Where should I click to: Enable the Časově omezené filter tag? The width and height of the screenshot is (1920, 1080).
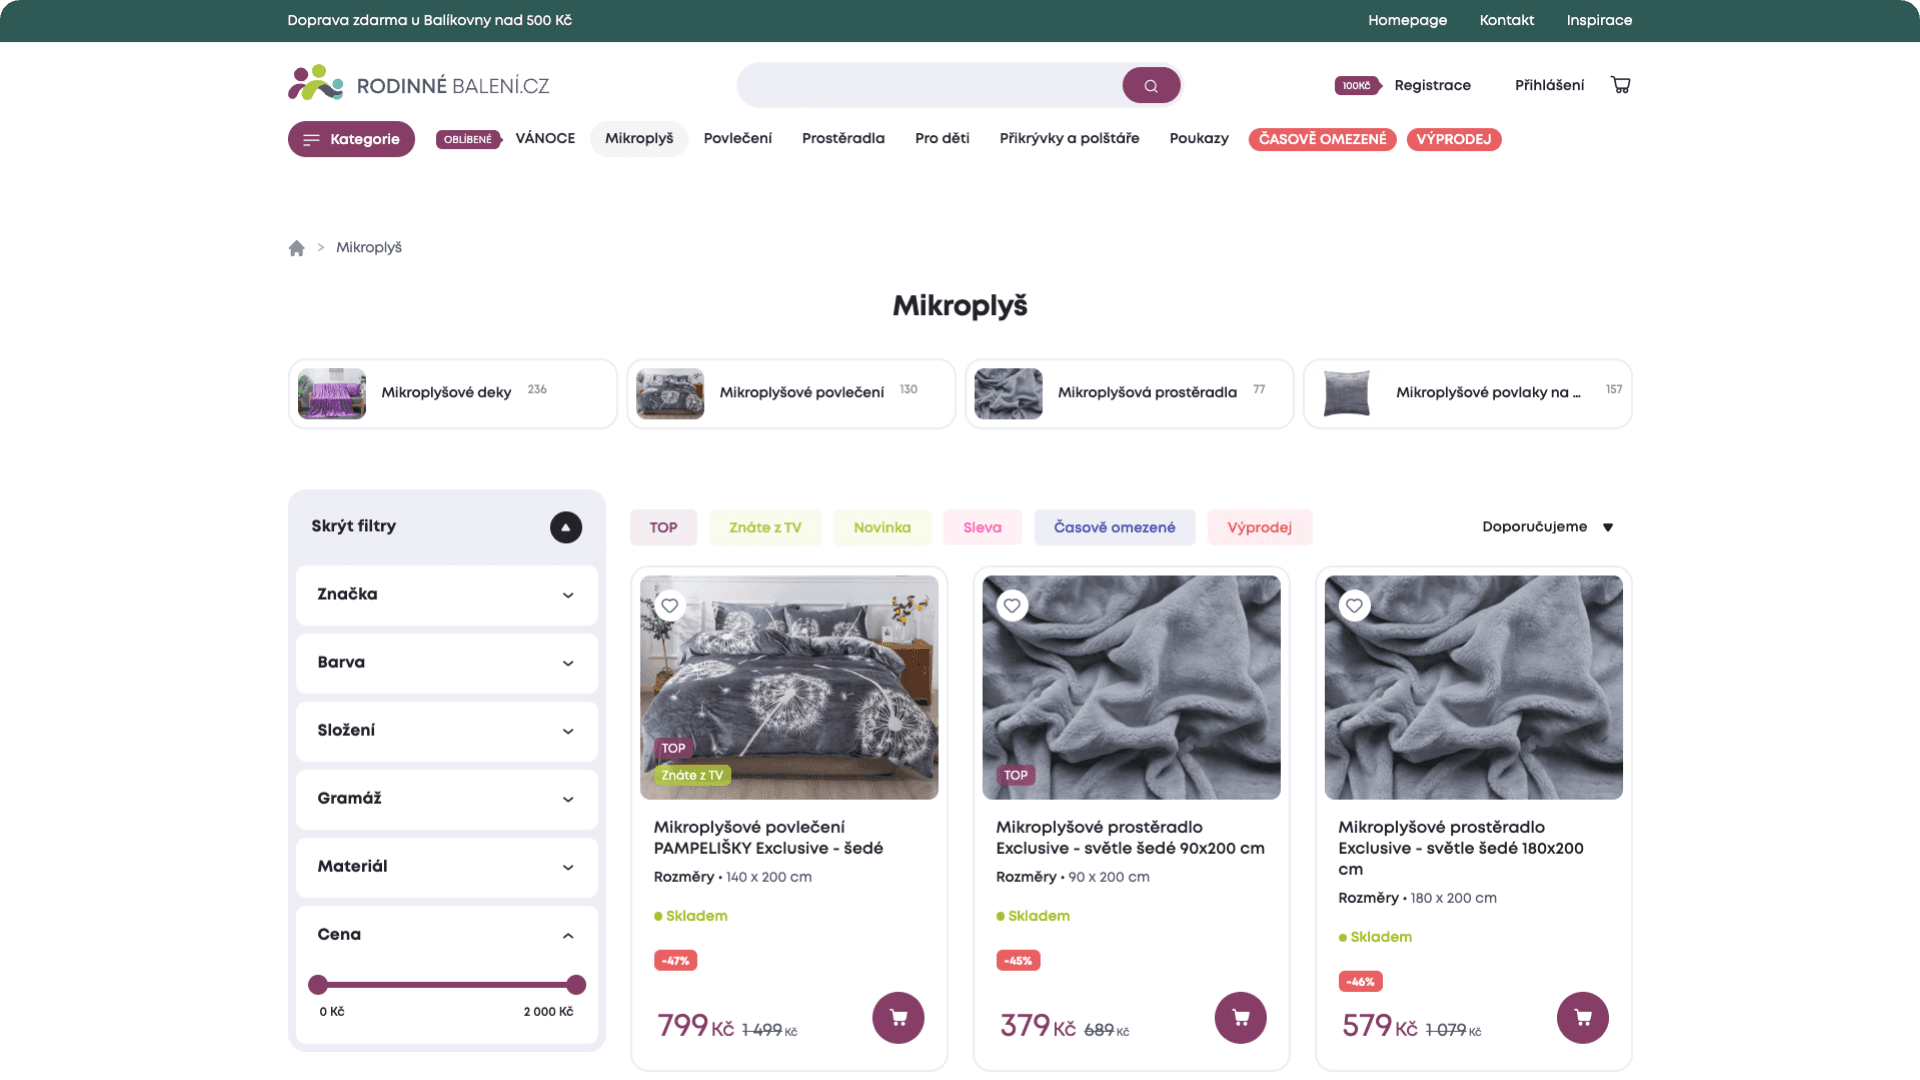tap(1114, 527)
